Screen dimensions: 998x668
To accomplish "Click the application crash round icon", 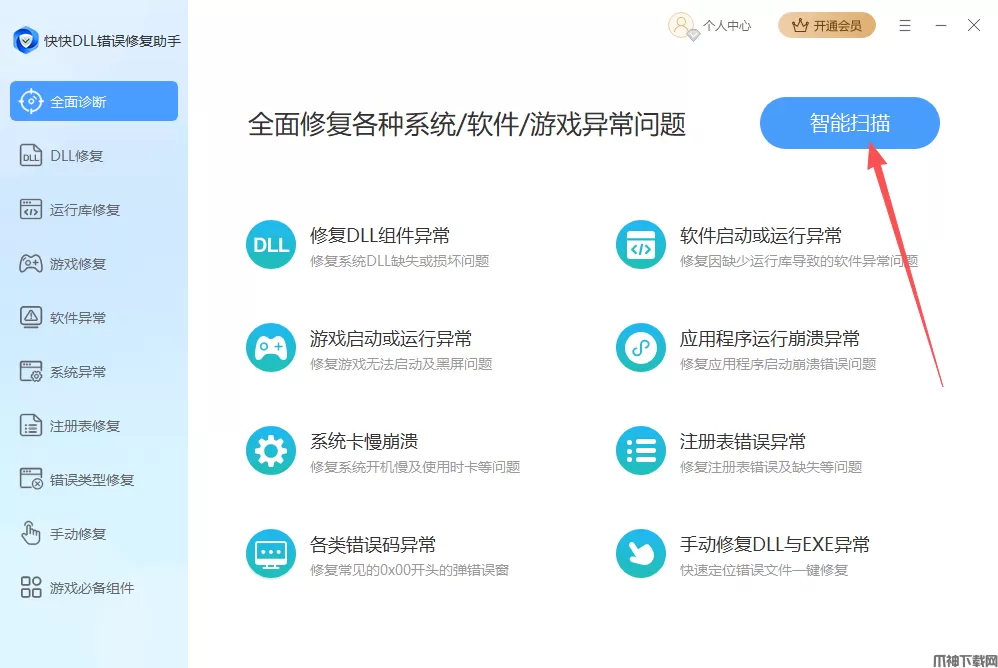I will coord(641,348).
